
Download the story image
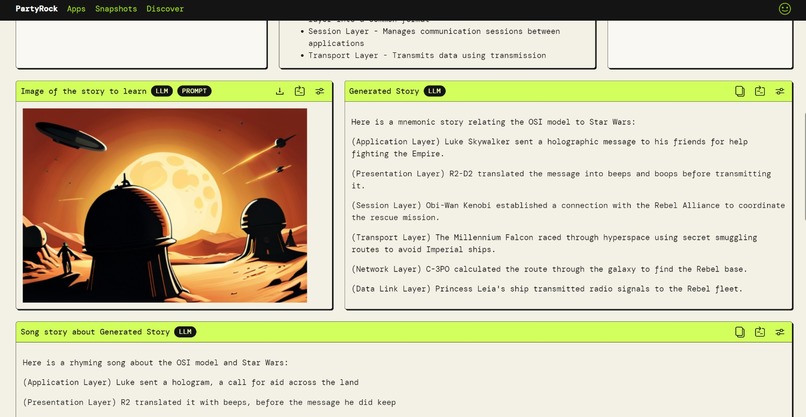pos(280,92)
